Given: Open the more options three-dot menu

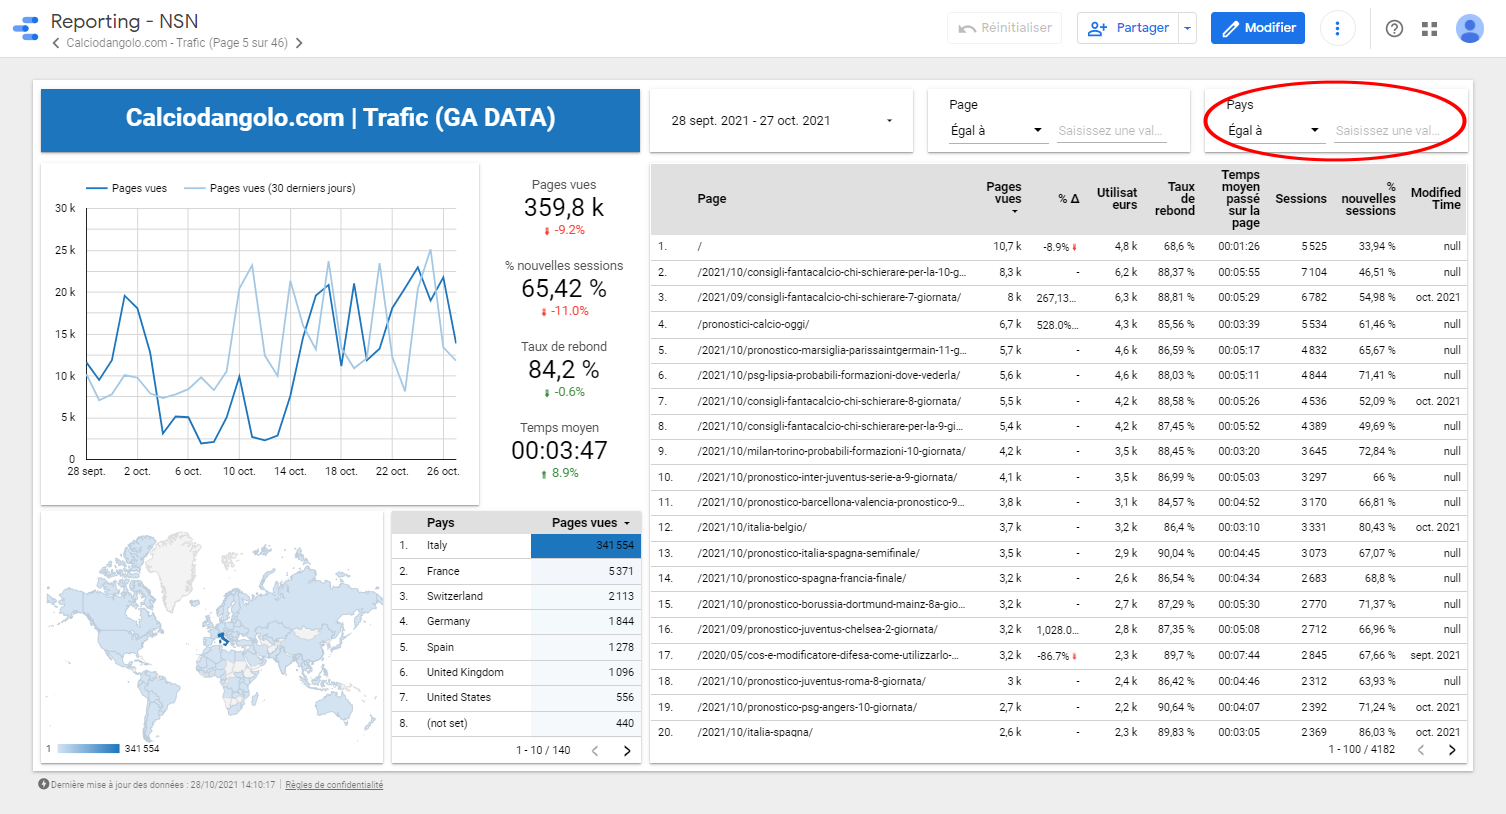Looking at the screenshot, I should click(x=1337, y=28).
